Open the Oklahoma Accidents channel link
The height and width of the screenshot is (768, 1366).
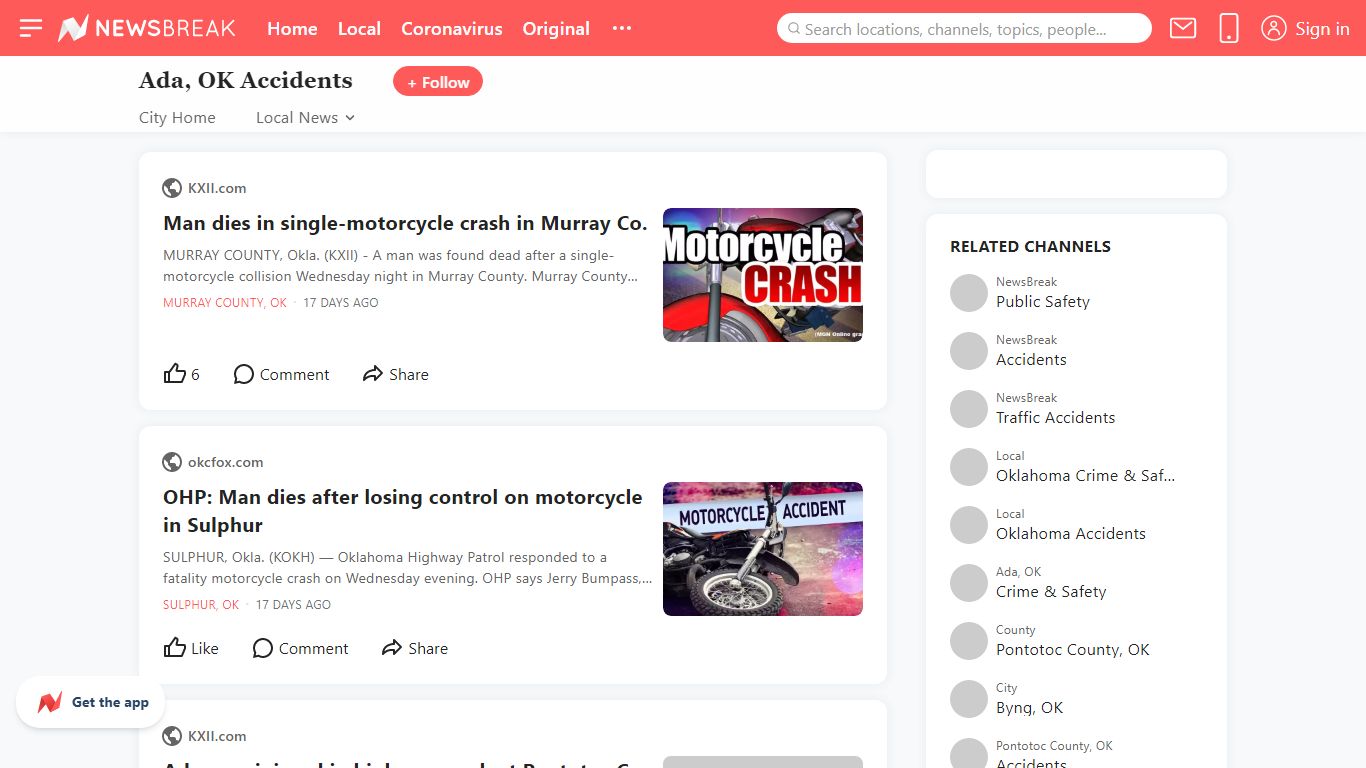tap(1071, 533)
